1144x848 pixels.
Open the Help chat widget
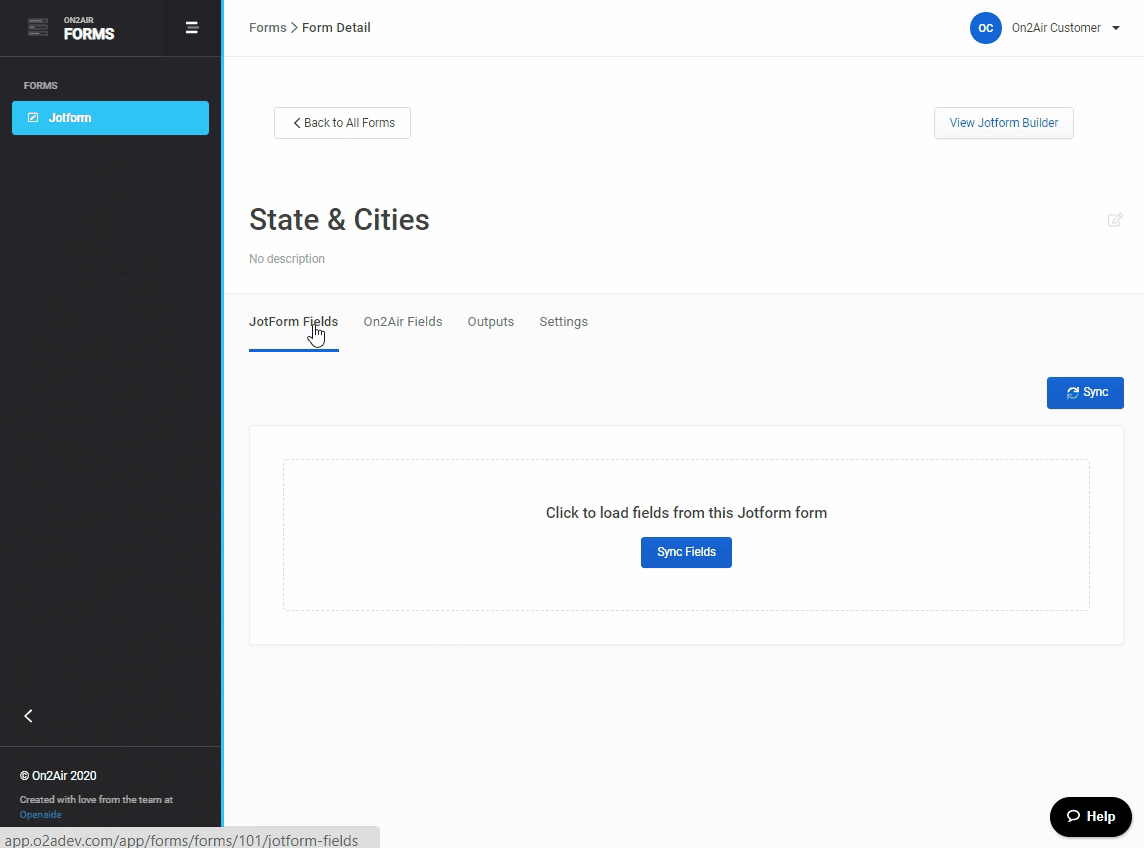tap(1090, 817)
